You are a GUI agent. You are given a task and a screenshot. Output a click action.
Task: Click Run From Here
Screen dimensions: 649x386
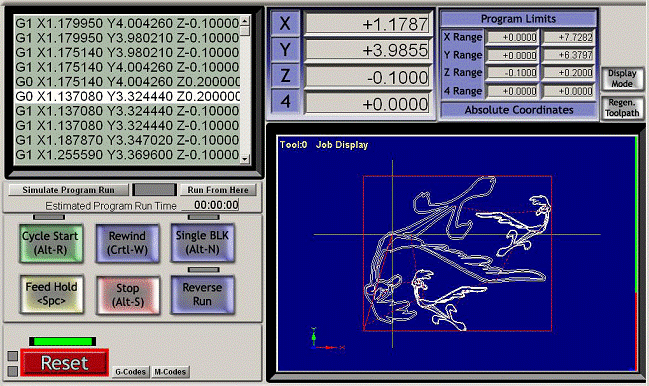tap(218, 190)
